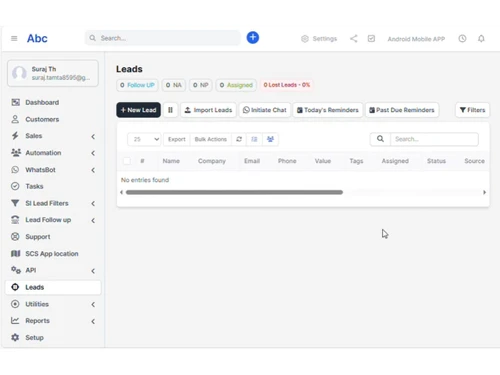Click the Dashboard sidebar icon

click(15, 102)
